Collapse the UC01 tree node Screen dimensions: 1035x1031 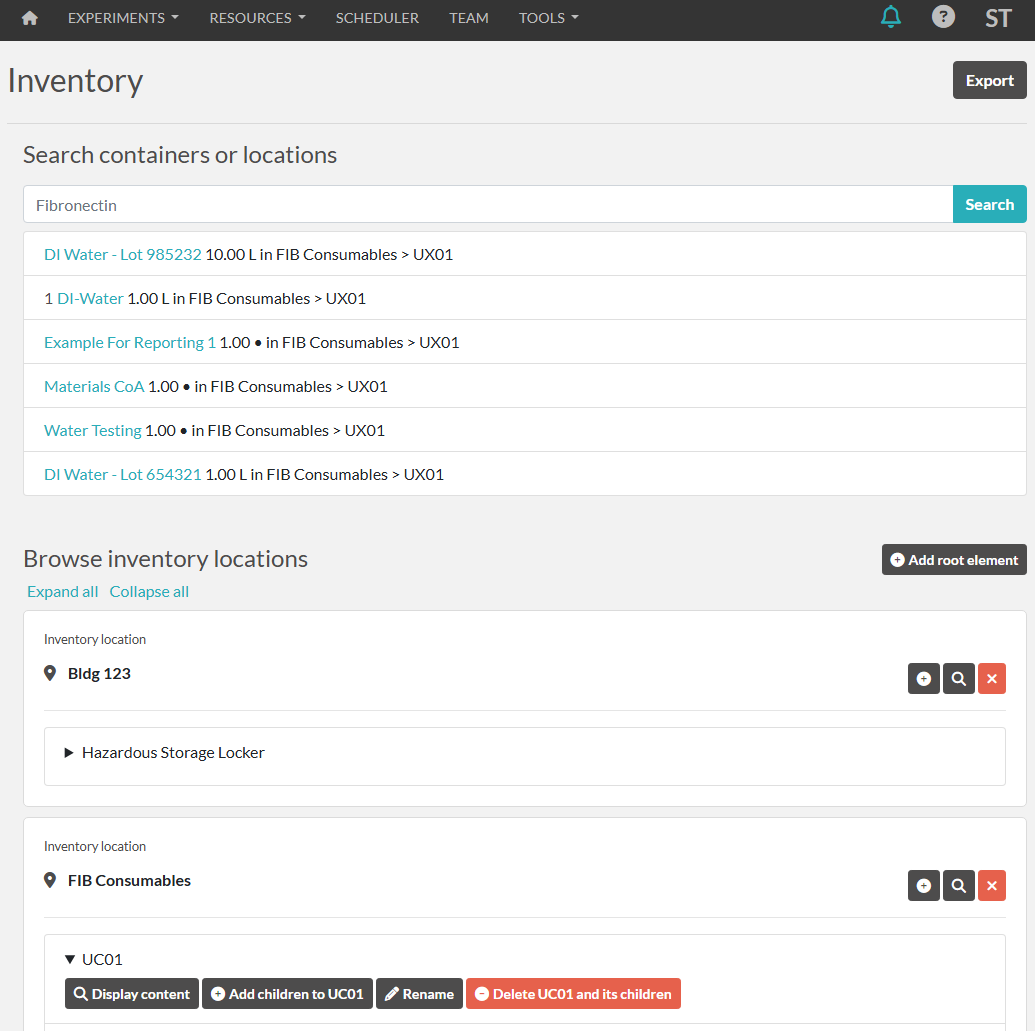pyautogui.click(x=70, y=960)
